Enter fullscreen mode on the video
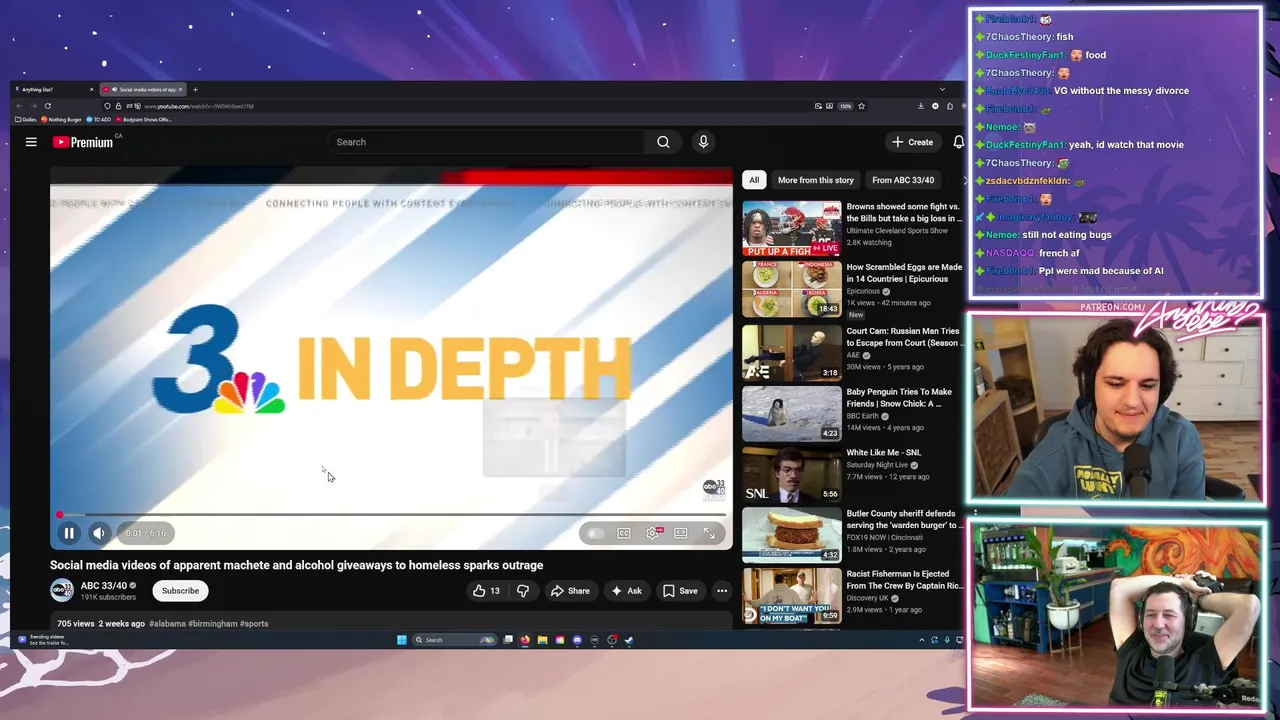The image size is (1280, 720). coord(709,533)
